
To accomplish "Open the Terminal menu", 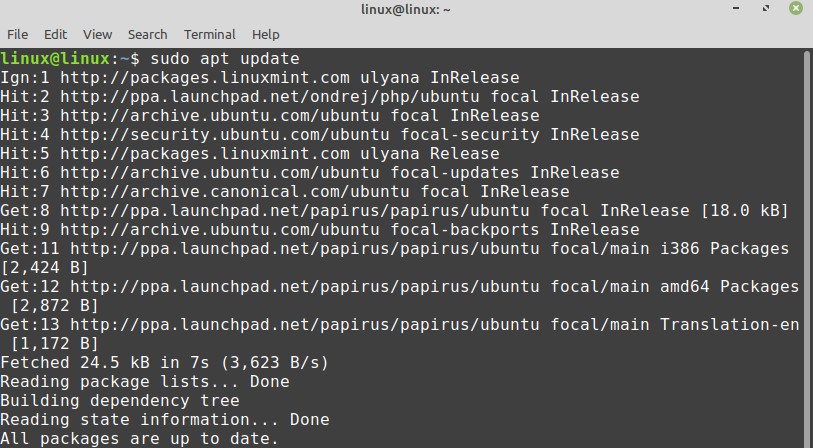I will (210, 34).
